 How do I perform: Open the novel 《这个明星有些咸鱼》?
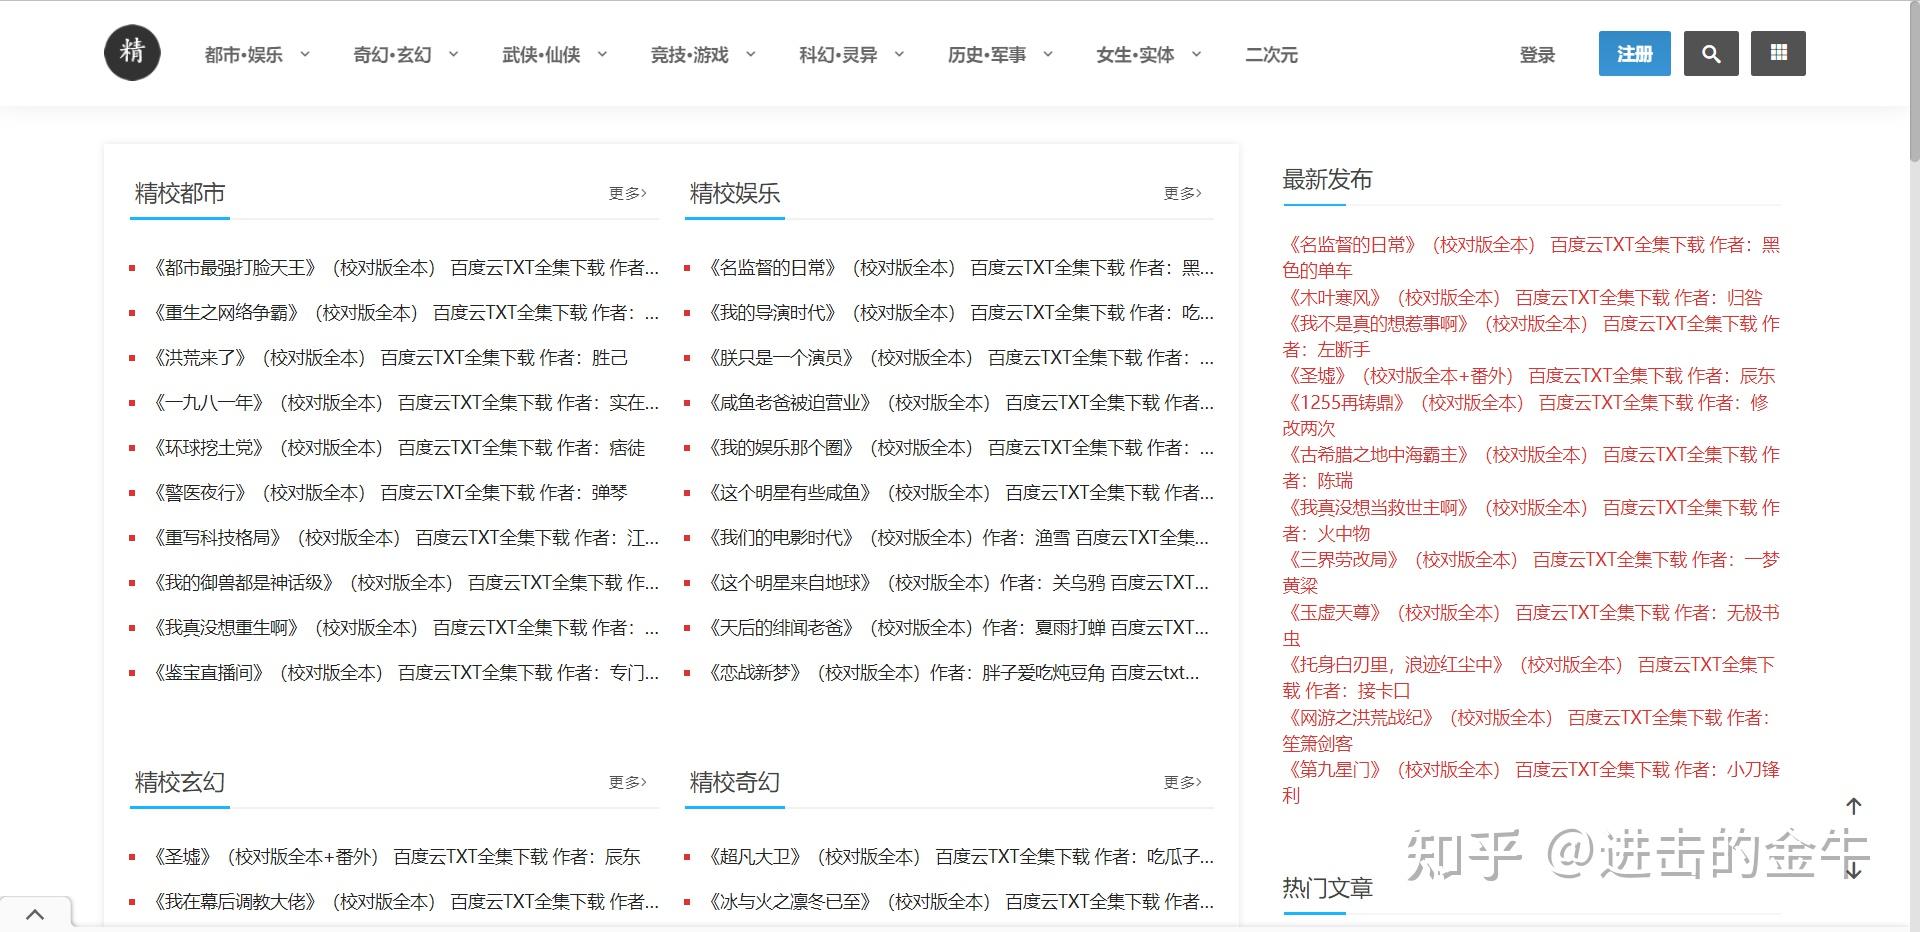[x=959, y=493]
